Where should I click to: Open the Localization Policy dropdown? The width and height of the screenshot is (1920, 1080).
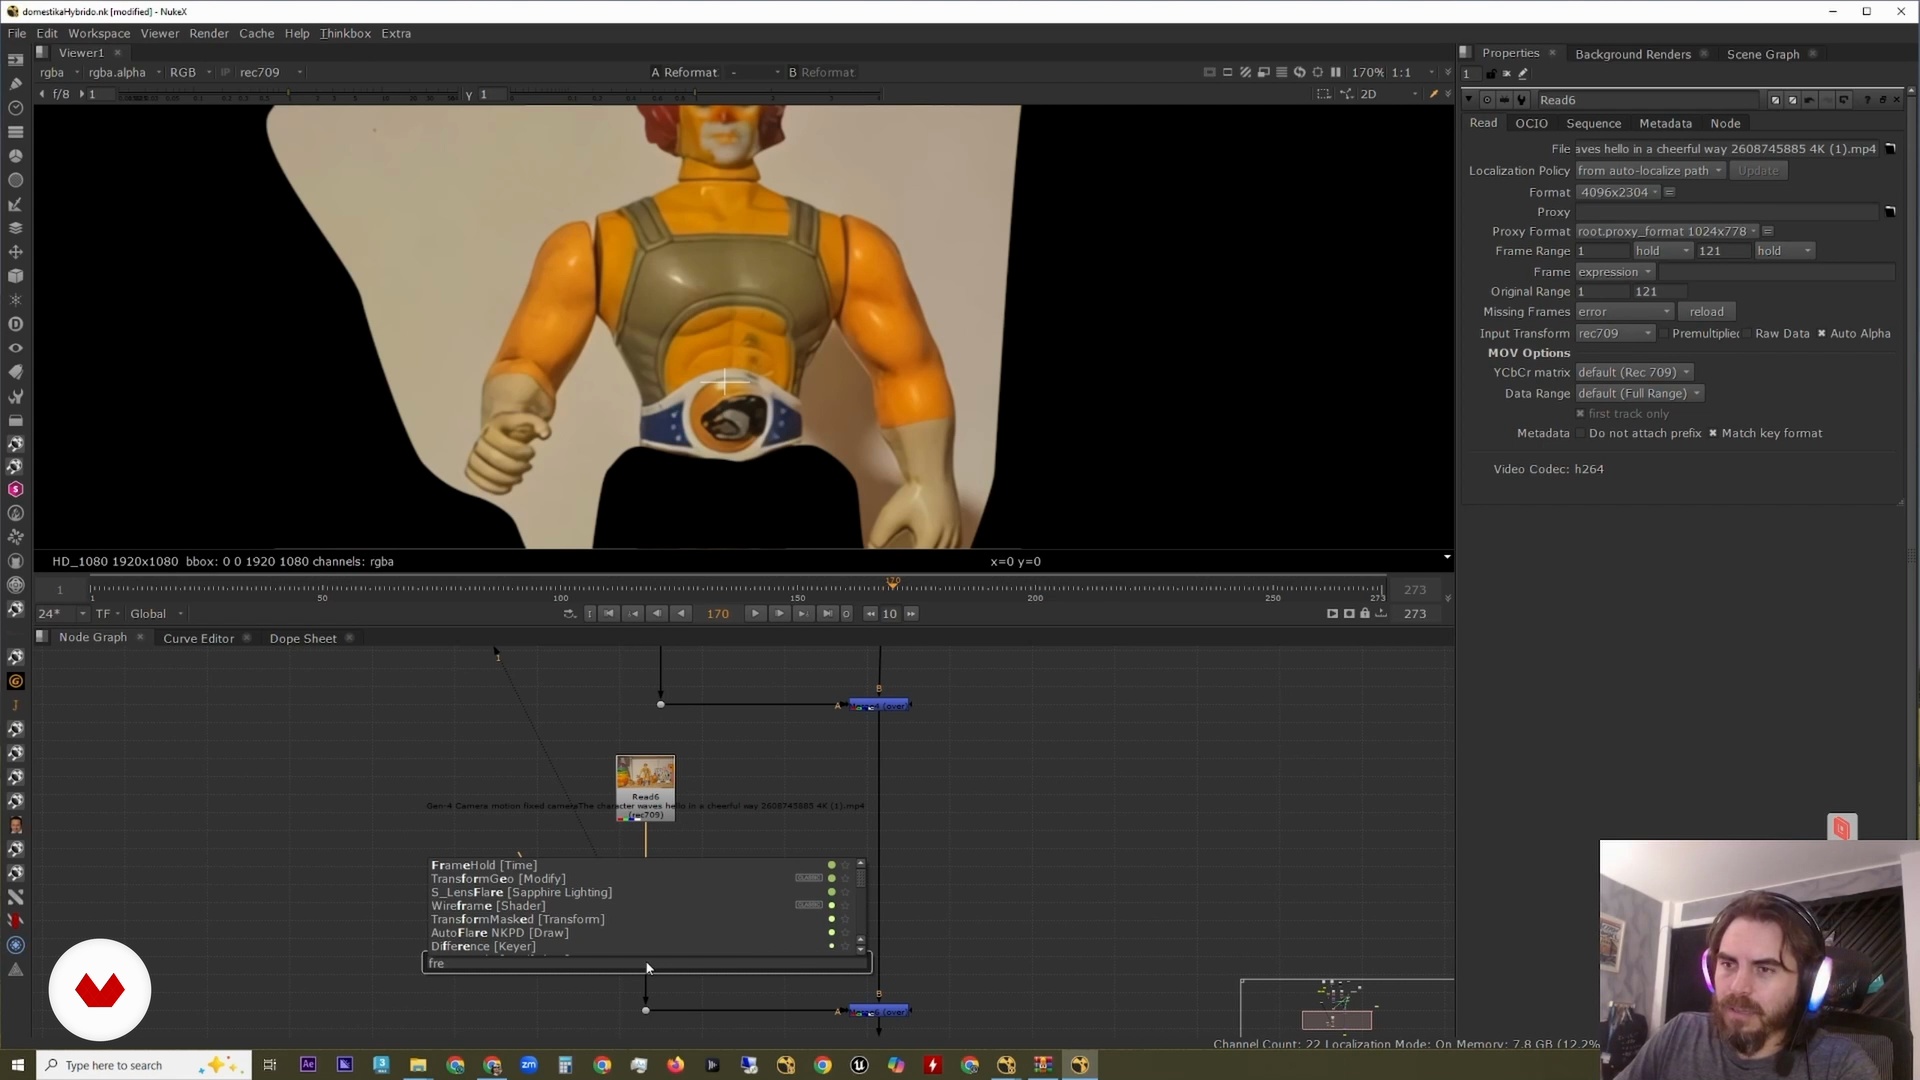click(x=1650, y=171)
